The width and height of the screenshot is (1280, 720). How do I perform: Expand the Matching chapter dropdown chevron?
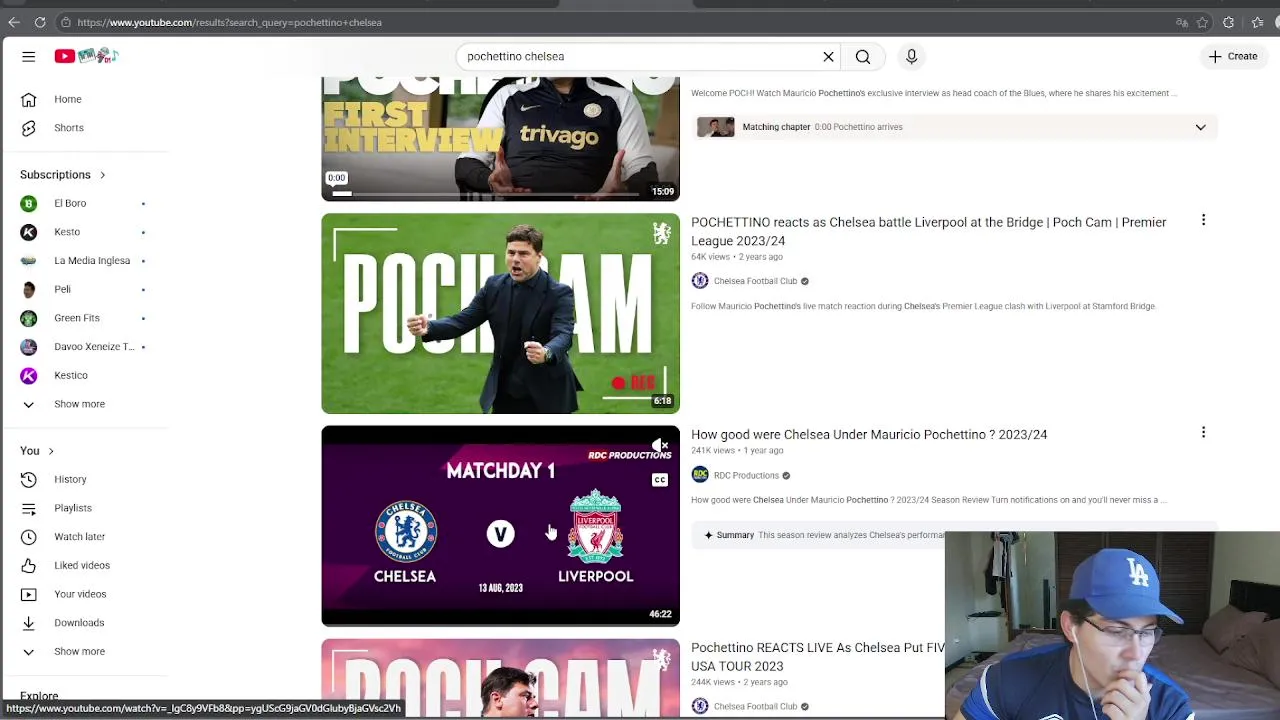(x=1200, y=127)
